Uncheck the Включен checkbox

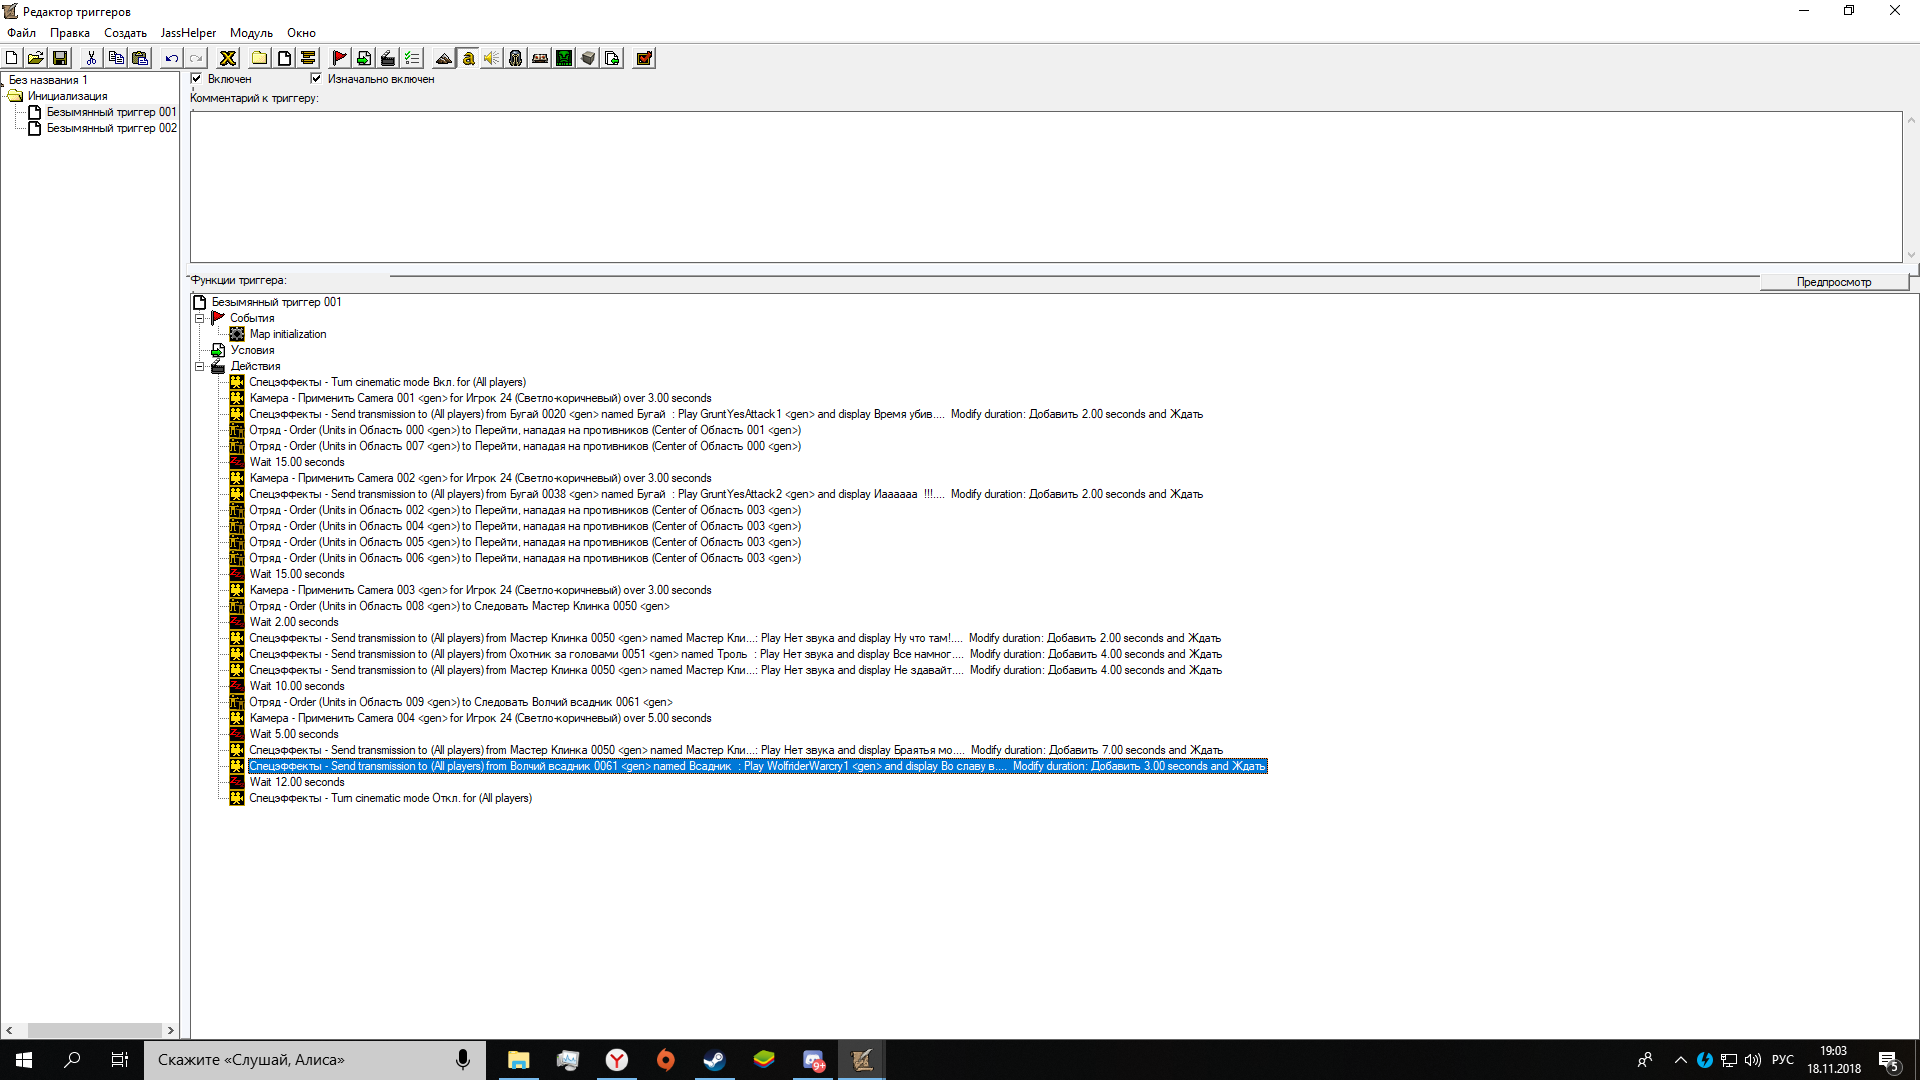pyautogui.click(x=197, y=78)
